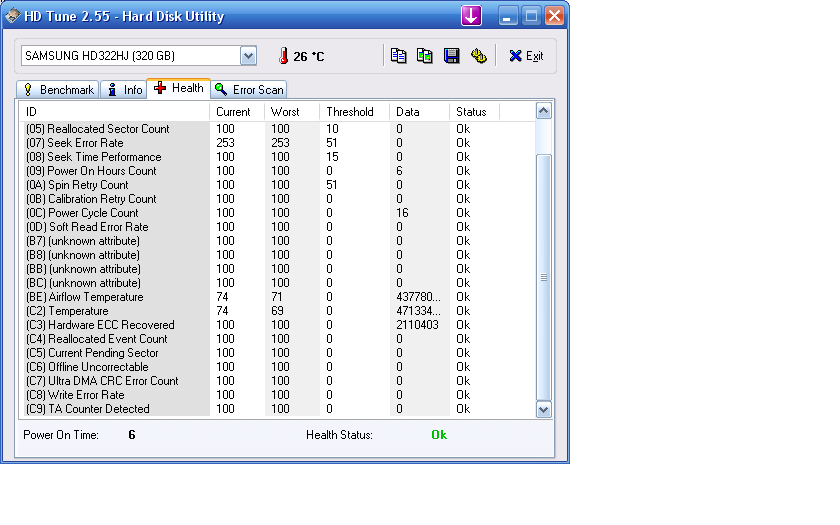Click the Threshold column header
Image resolution: width=840 pixels, height=525 pixels.
[355, 112]
